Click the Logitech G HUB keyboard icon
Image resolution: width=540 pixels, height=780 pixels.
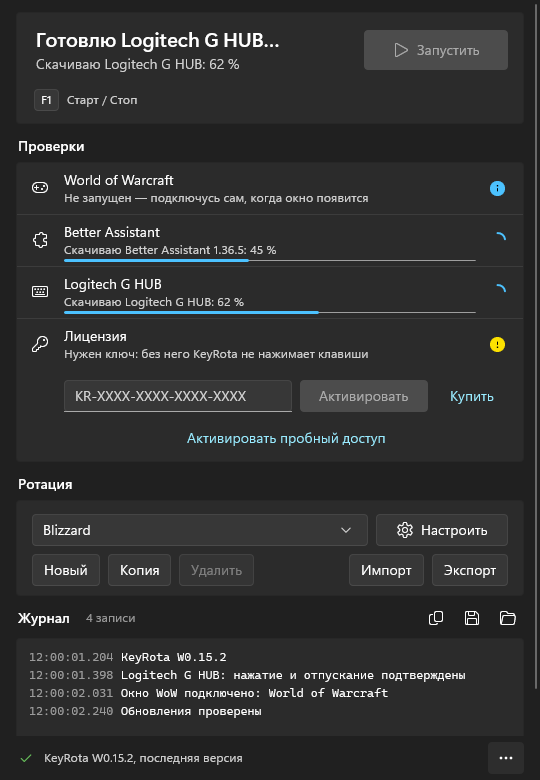[x=40, y=292]
